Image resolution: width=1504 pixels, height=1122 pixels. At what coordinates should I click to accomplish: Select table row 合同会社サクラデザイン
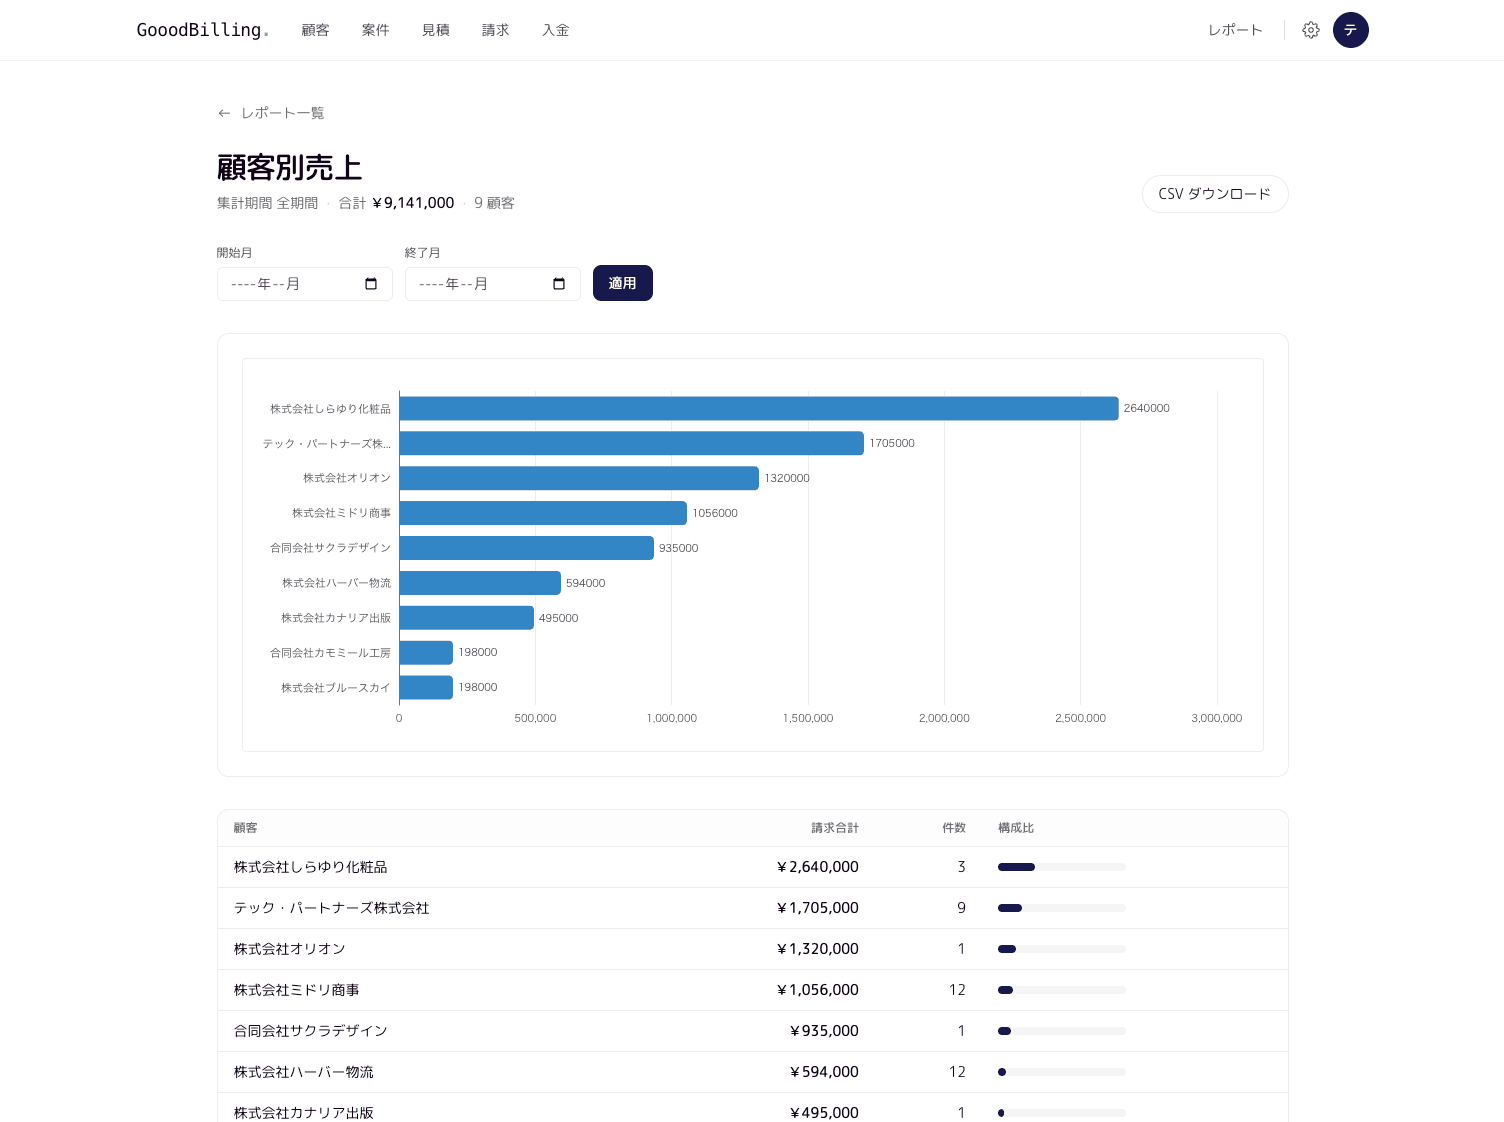pos(753,1031)
